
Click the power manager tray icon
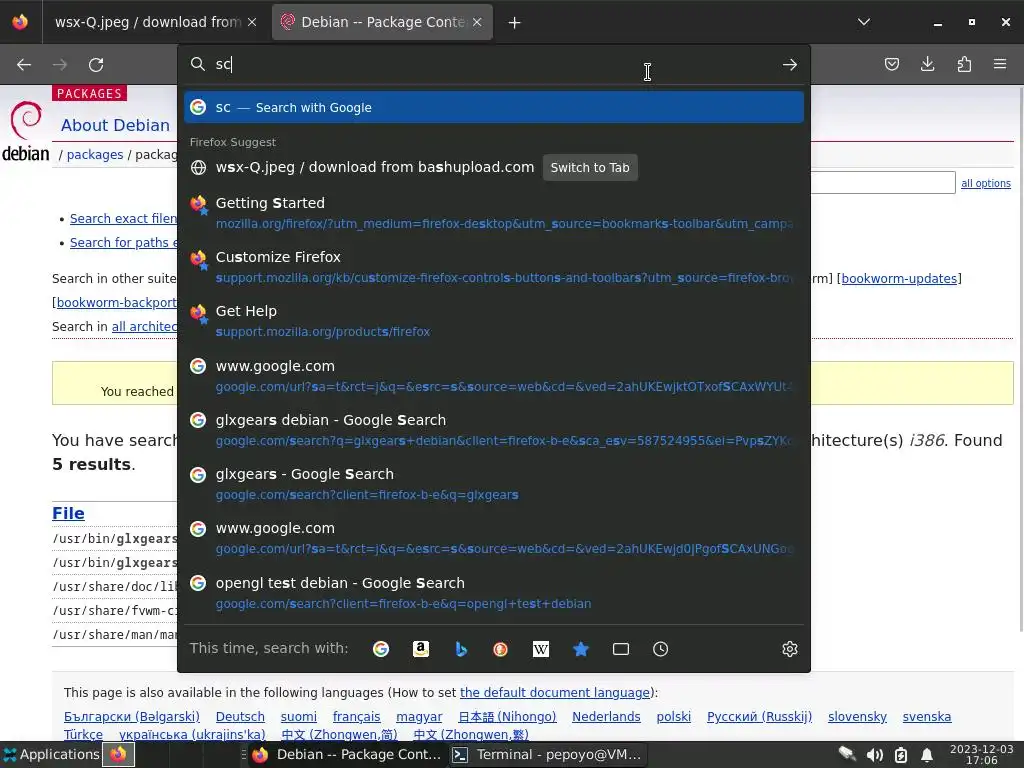pyautogui.click(x=901, y=755)
